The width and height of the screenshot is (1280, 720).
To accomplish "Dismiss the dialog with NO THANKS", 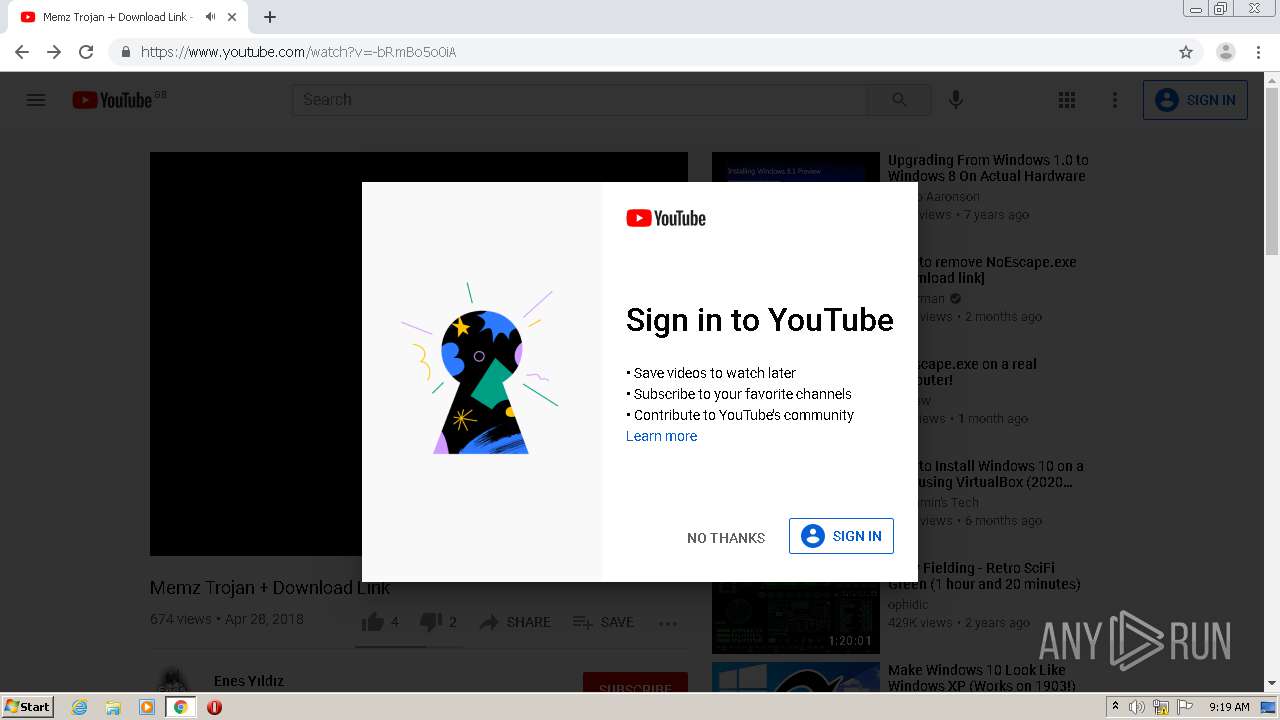I will [x=726, y=538].
